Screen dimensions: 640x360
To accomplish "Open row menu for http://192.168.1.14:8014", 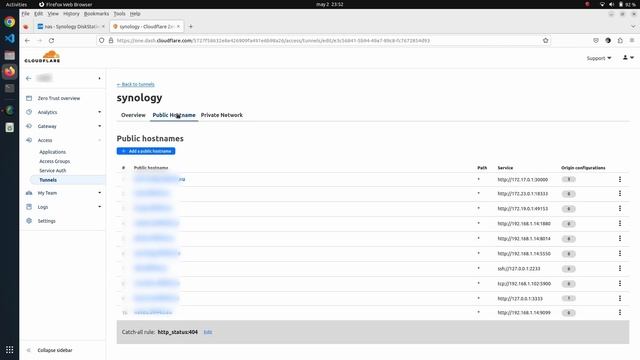I will point(620,238).
